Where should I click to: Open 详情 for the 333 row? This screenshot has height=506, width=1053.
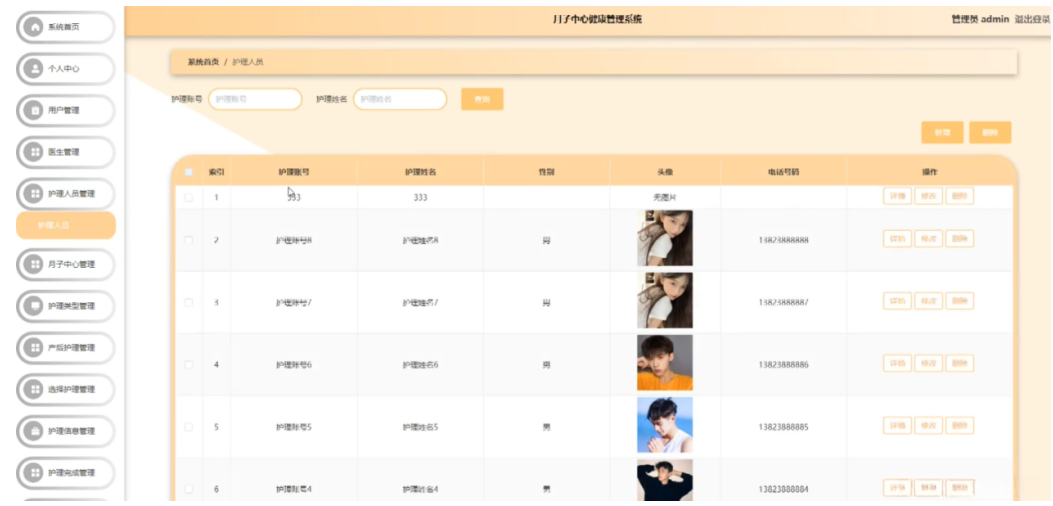[897, 197]
